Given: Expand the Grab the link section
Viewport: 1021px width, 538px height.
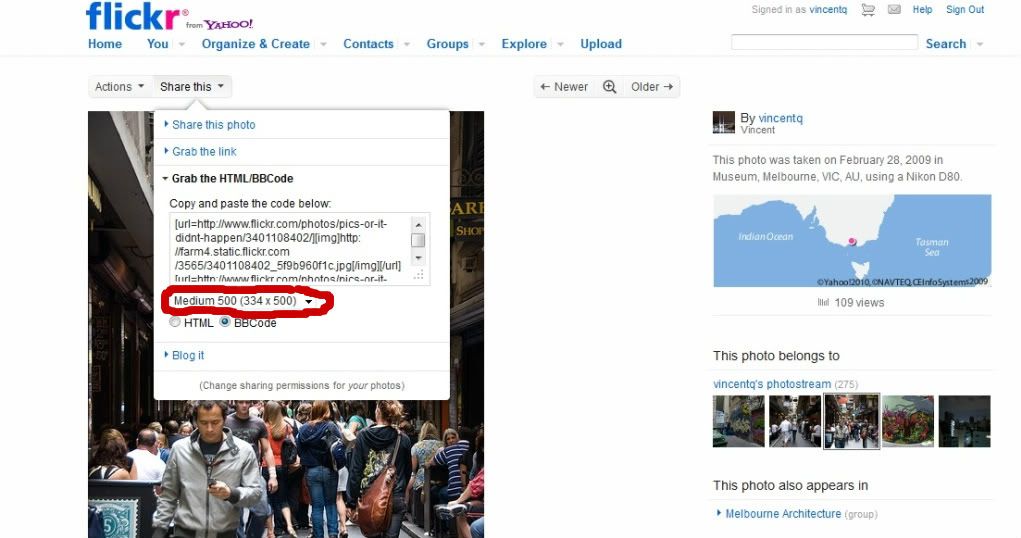Looking at the screenshot, I should point(204,151).
